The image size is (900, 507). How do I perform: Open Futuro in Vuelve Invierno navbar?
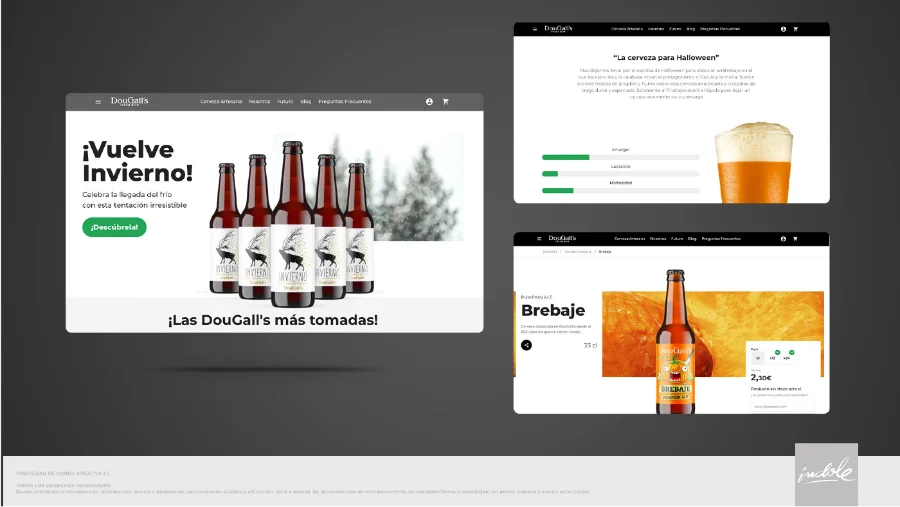point(285,102)
